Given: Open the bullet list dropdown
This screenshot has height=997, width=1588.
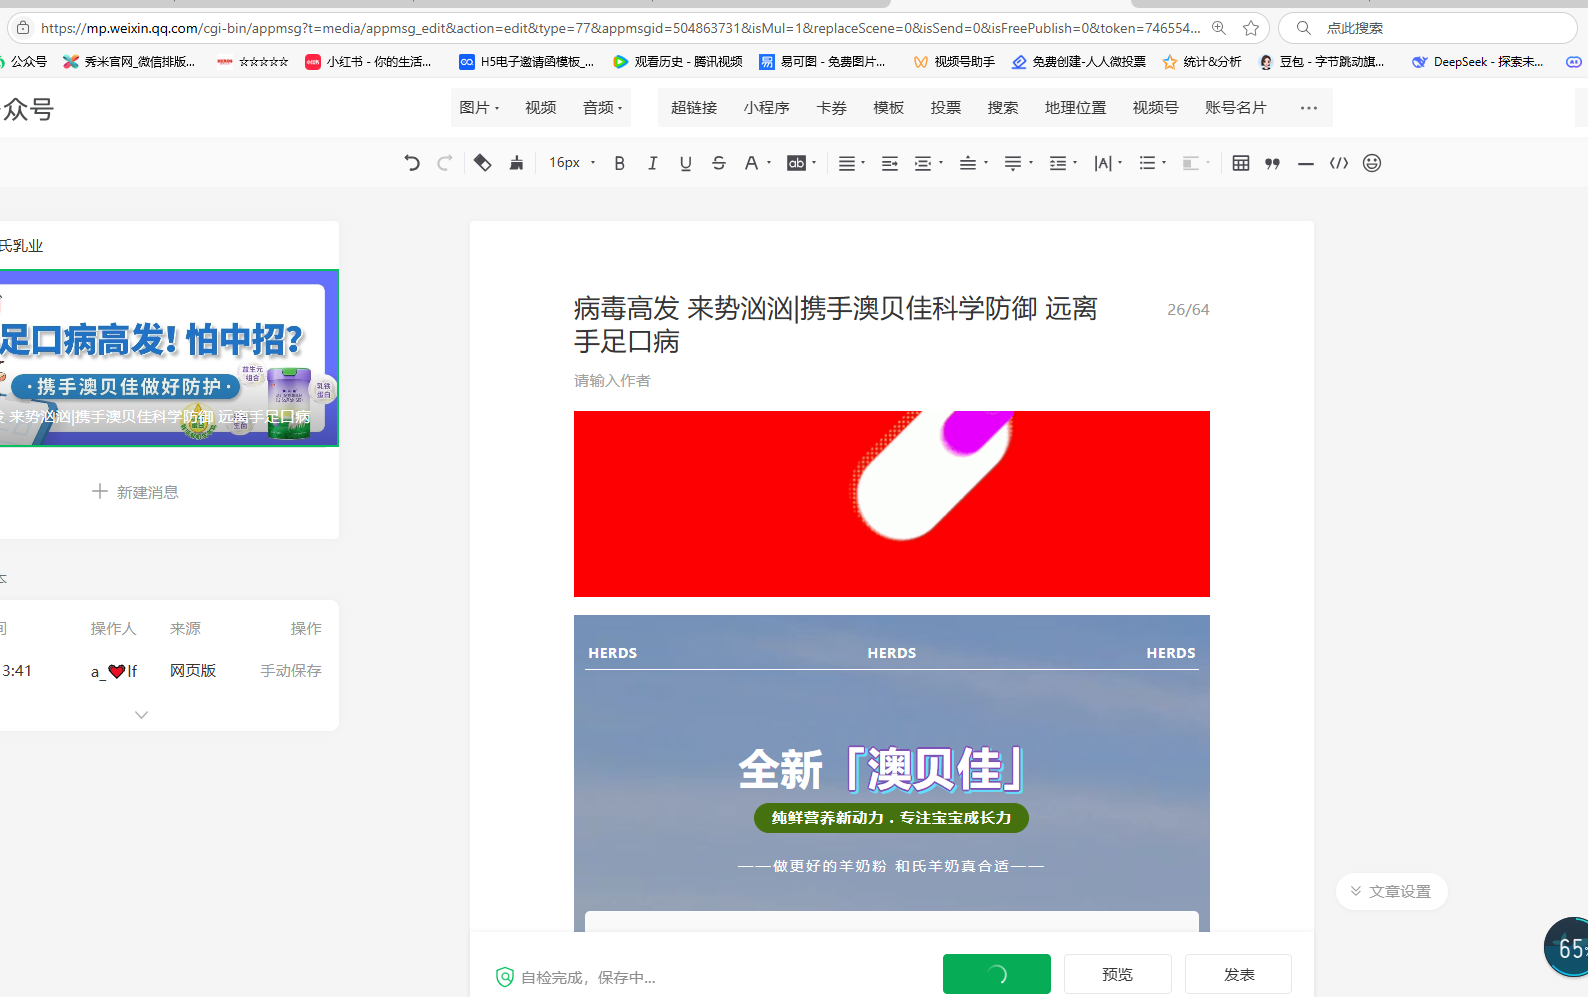Looking at the screenshot, I should pyautogui.click(x=1153, y=163).
